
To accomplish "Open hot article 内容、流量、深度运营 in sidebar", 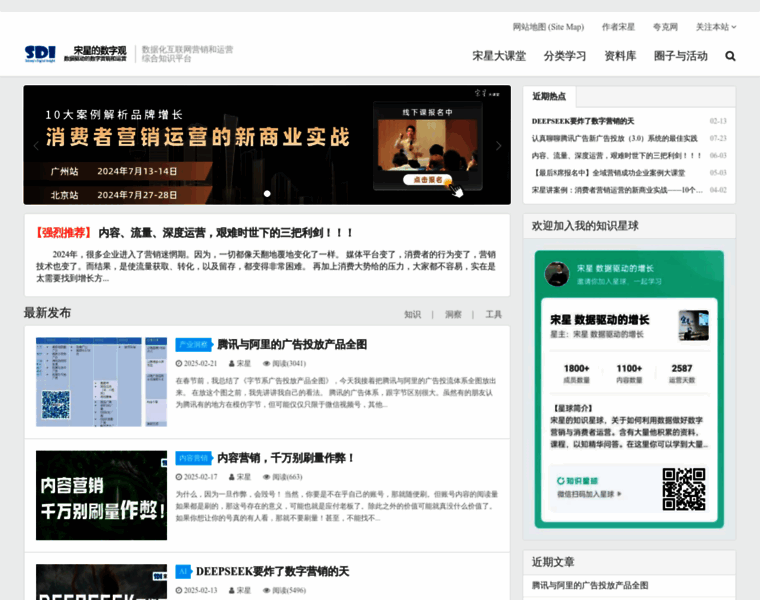I will tap(616, 156).
